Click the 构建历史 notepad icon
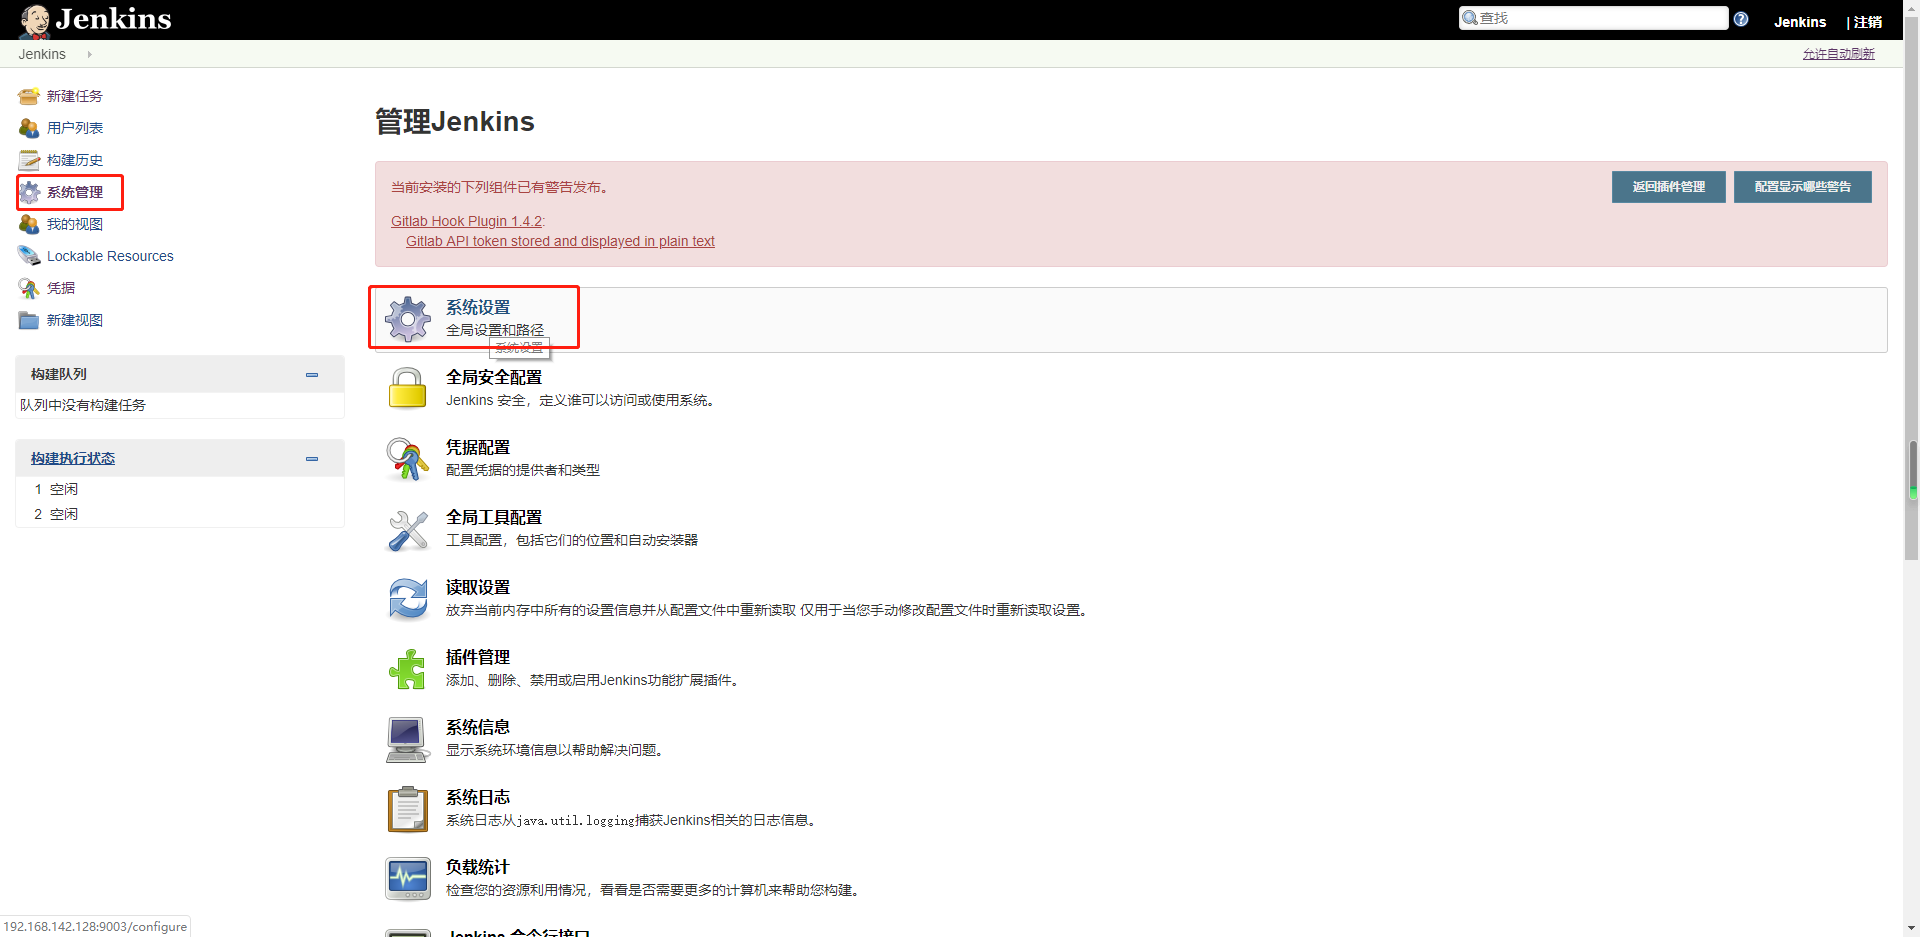The image size is (1920, 937). coord(29,160)
